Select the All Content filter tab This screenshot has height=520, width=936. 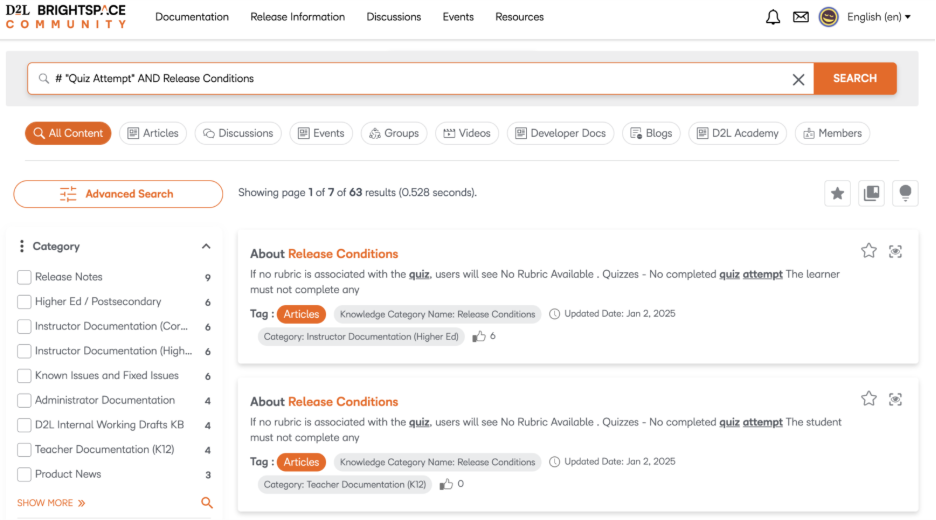click(x=68, y=133)
